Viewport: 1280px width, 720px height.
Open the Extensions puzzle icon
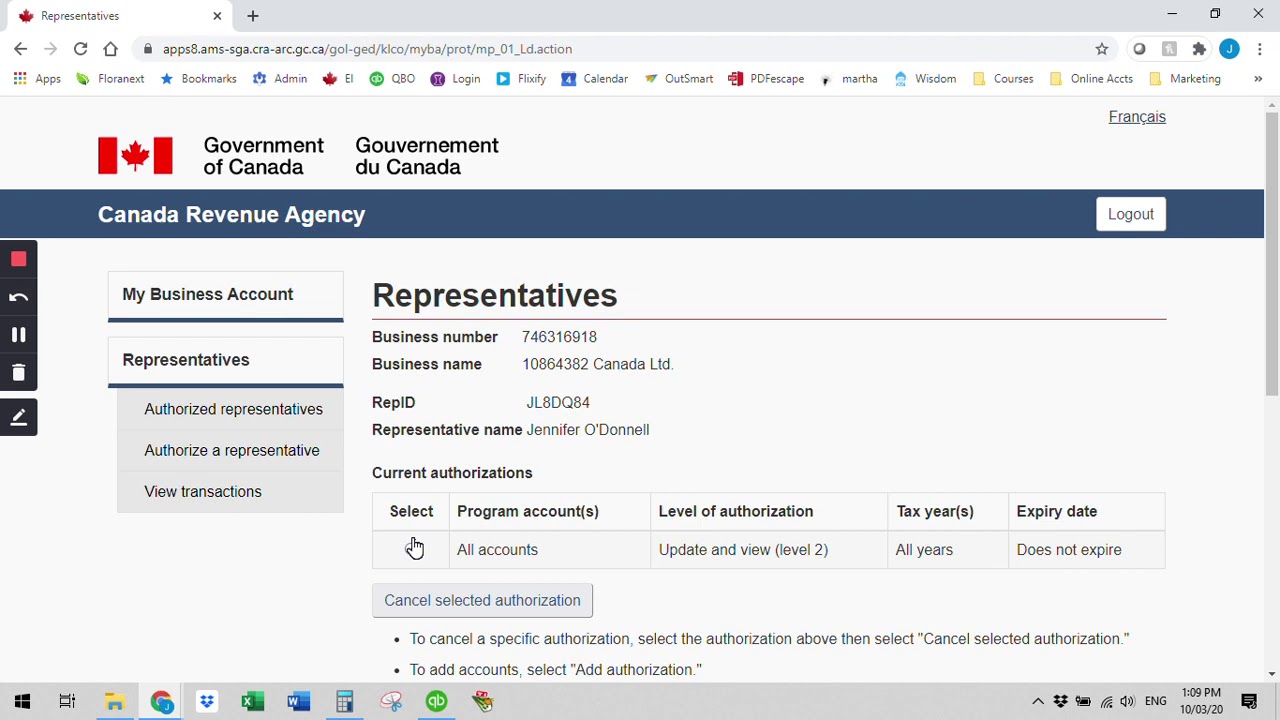tap(1199, 49)
